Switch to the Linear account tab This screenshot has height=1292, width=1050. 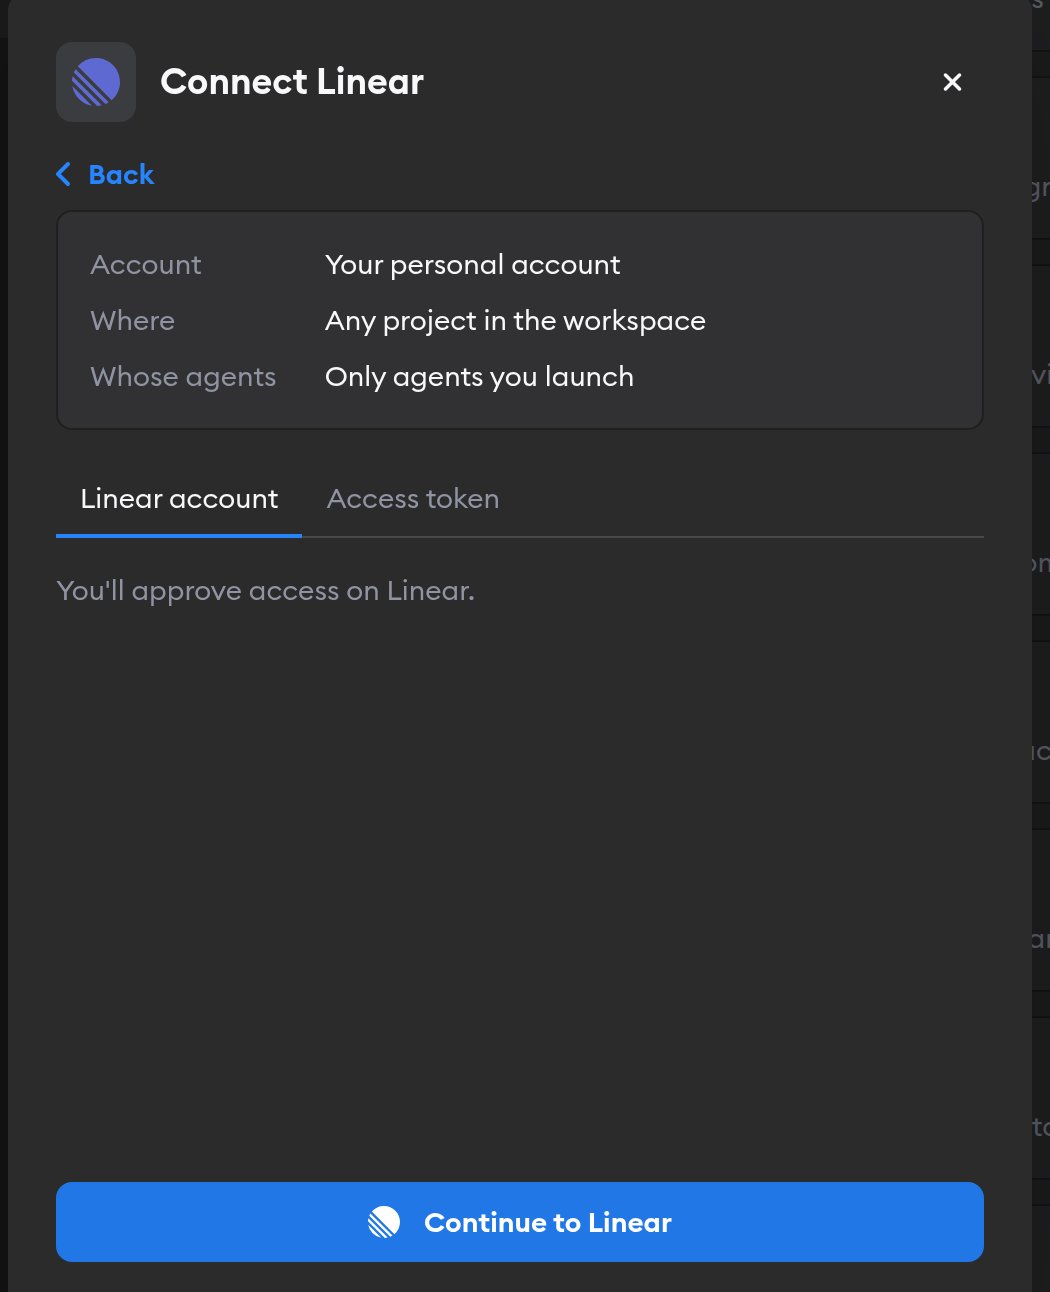(179, 499)
